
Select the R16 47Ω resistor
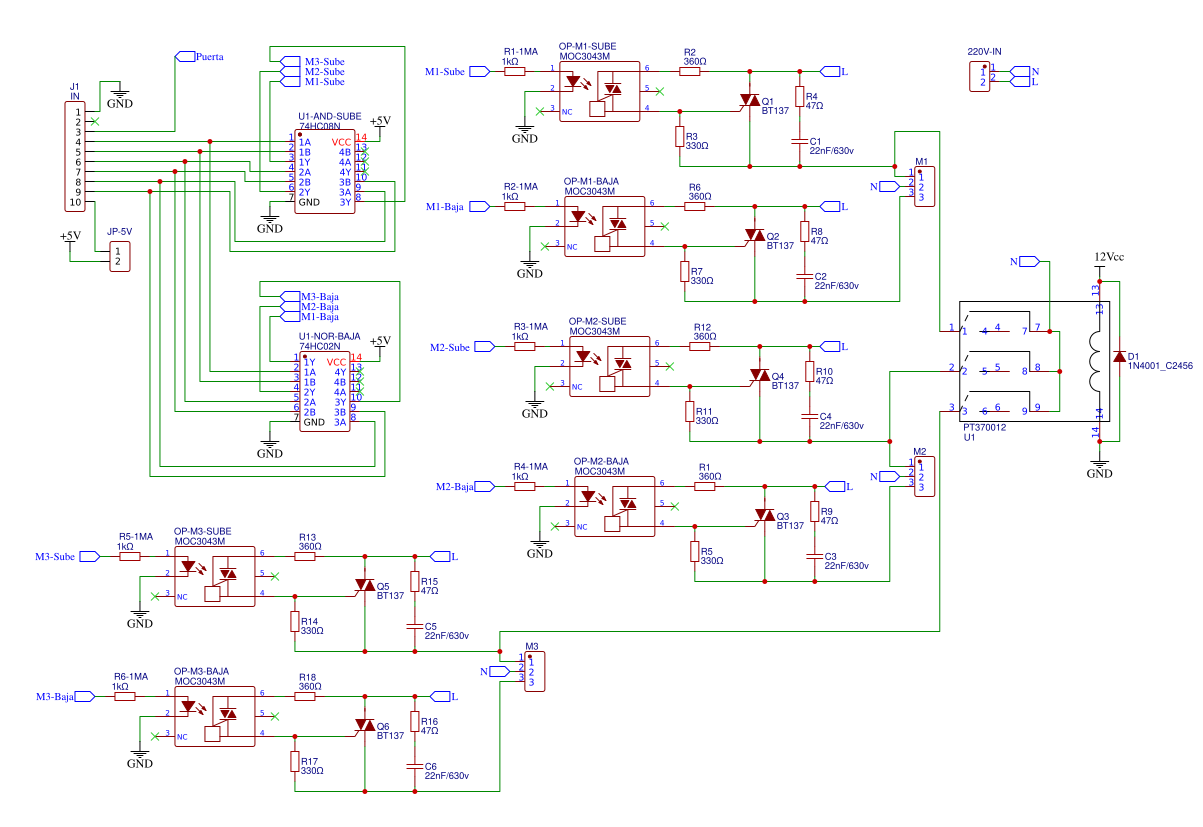(x=414, y=721)
